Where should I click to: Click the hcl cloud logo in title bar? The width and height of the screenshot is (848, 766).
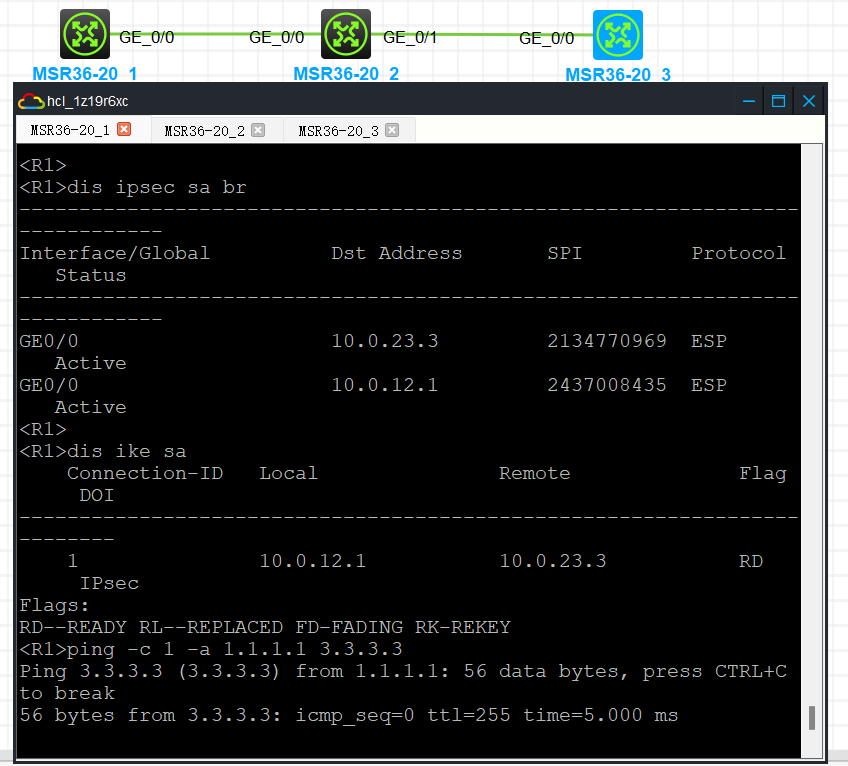click(x=31, y=101)
